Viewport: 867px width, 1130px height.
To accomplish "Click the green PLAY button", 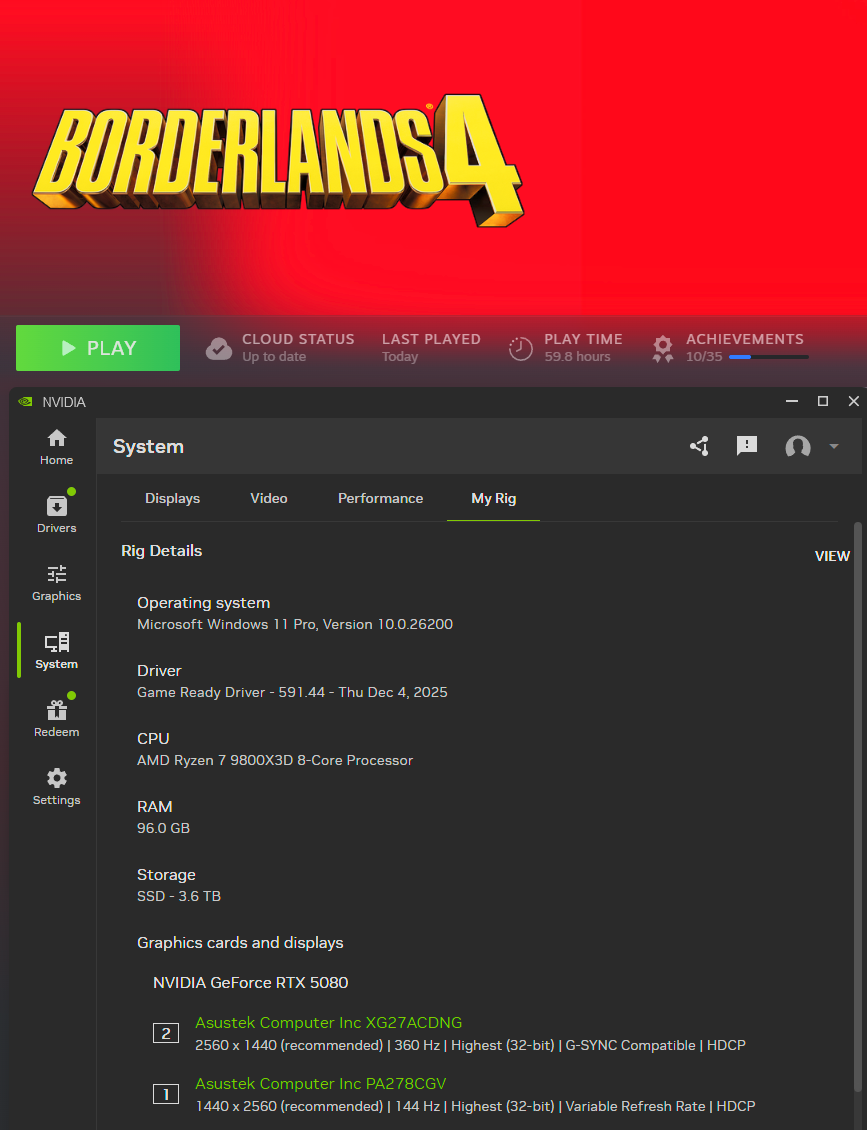I will pyautogui.click(x=98, y=348).
